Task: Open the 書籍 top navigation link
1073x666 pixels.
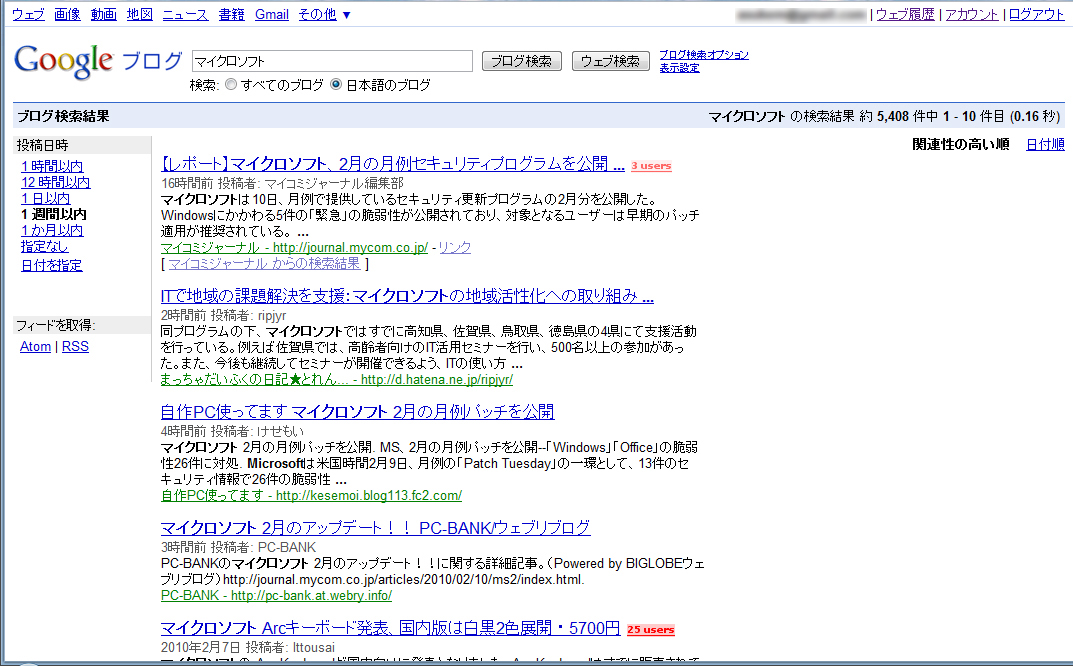Action: [231, 14]
